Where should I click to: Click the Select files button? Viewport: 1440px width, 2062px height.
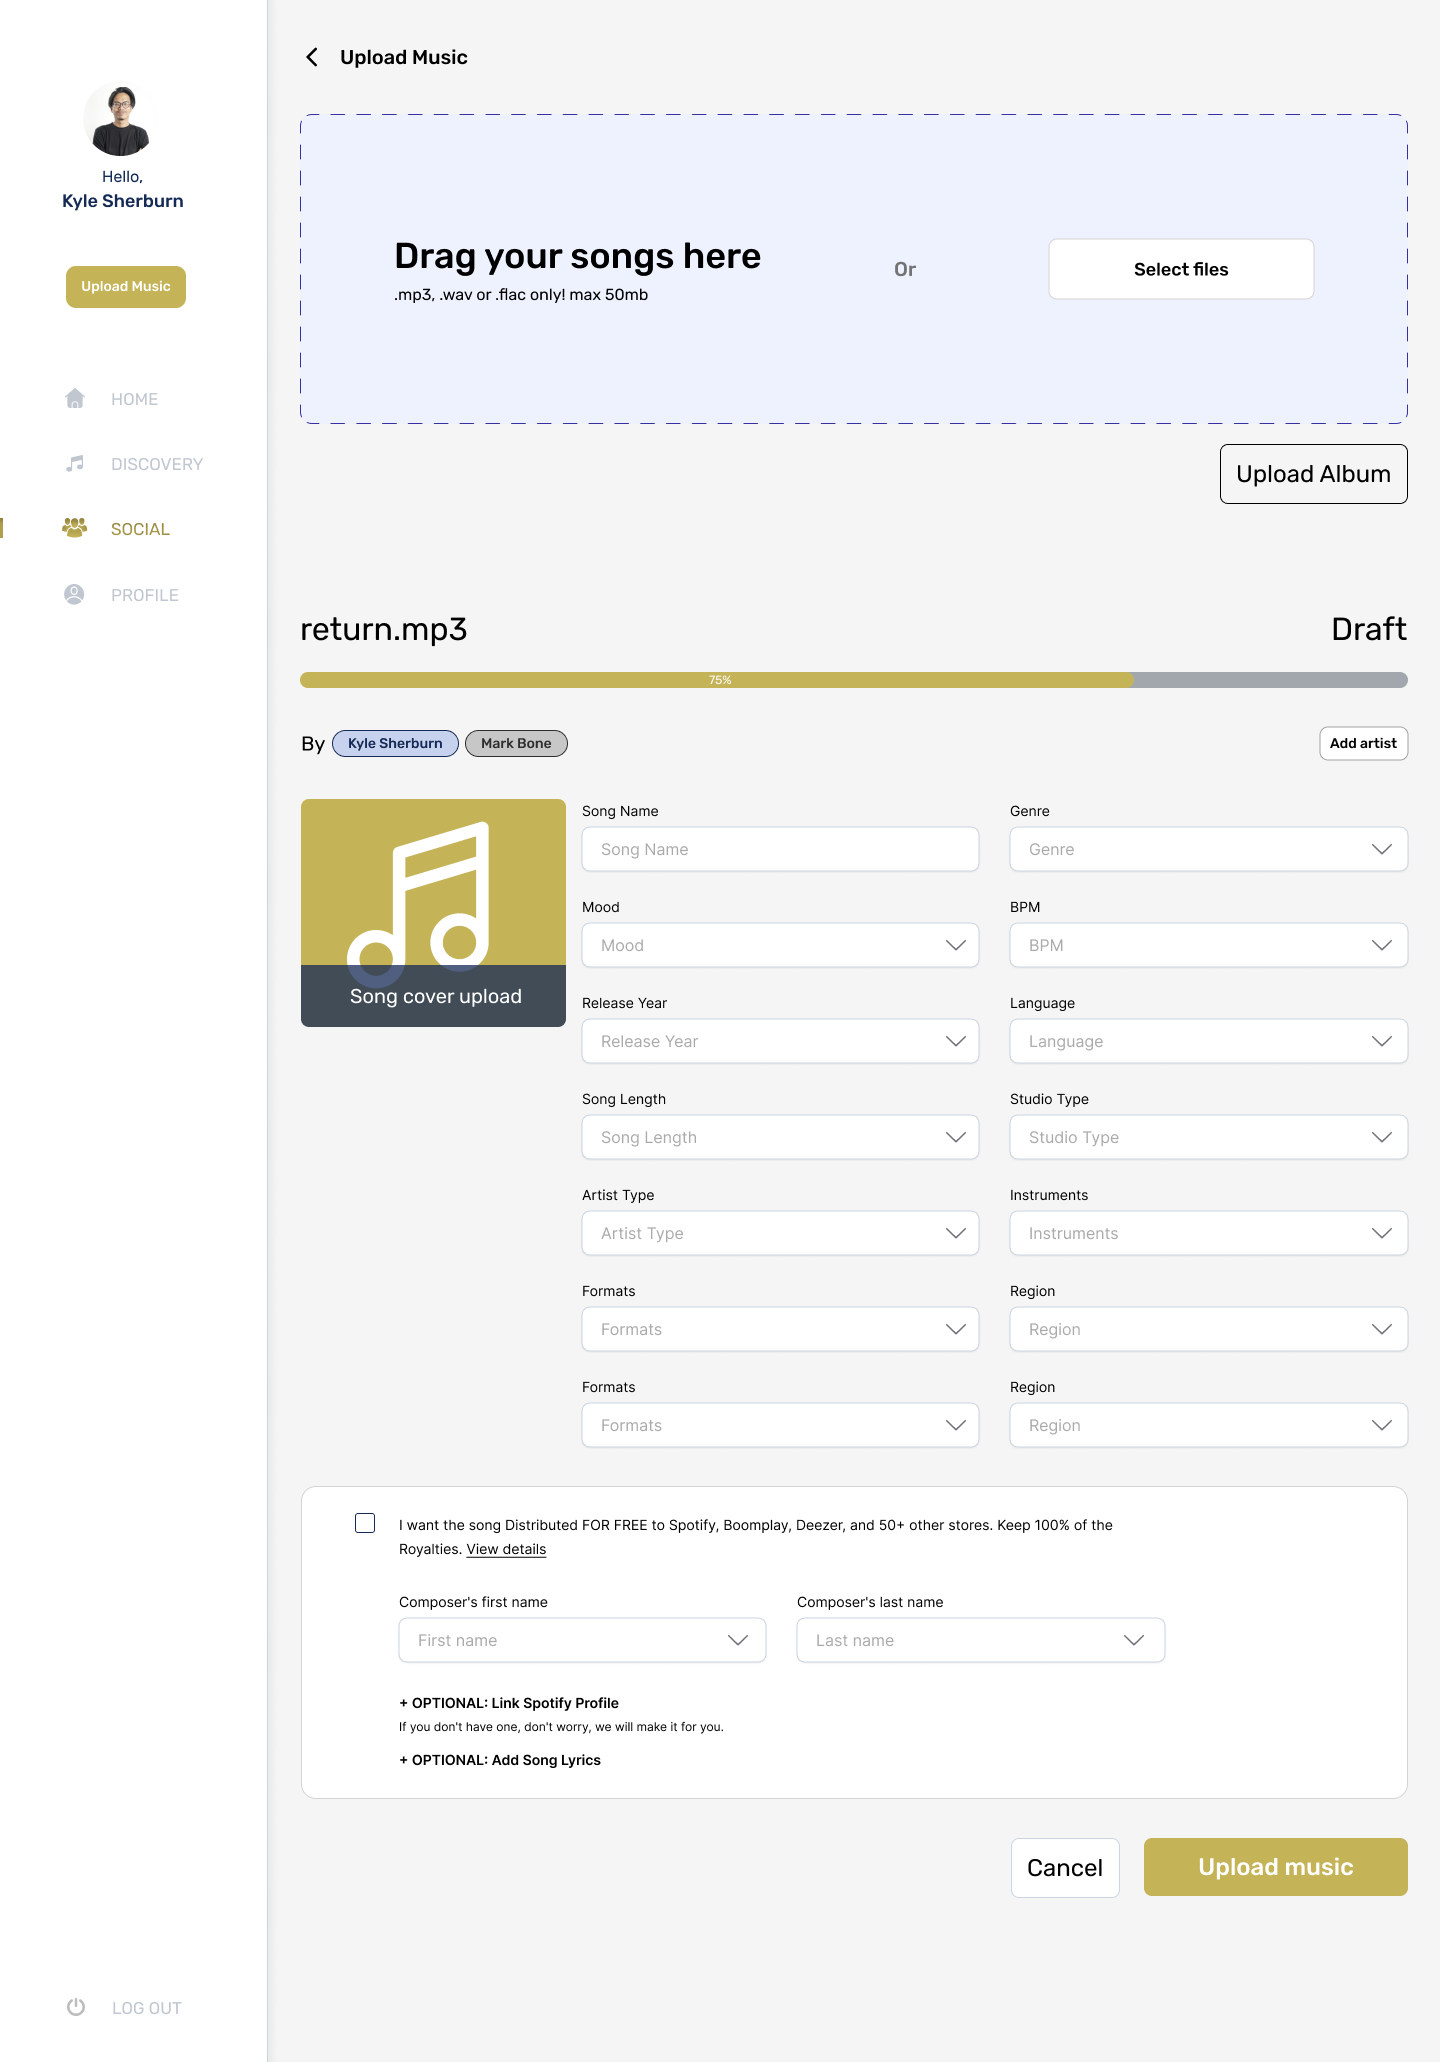(1181, 269)
